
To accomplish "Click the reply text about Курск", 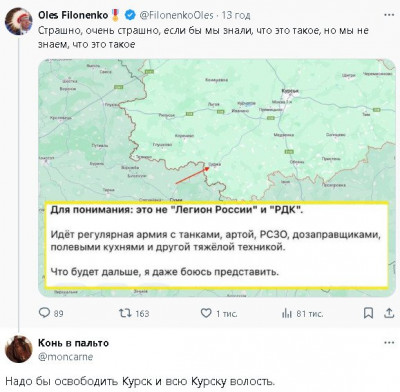I will coord(140,381).
